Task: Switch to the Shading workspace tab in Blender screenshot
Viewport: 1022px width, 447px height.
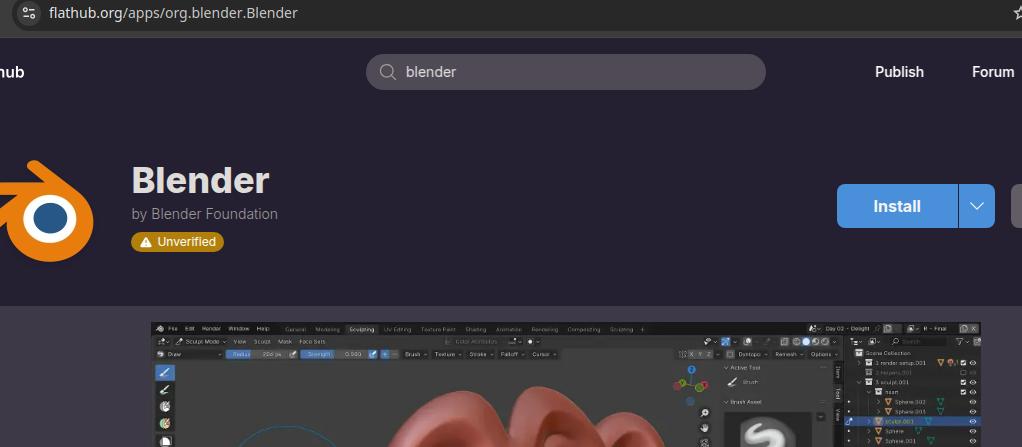Action: (x=476, y=329)
